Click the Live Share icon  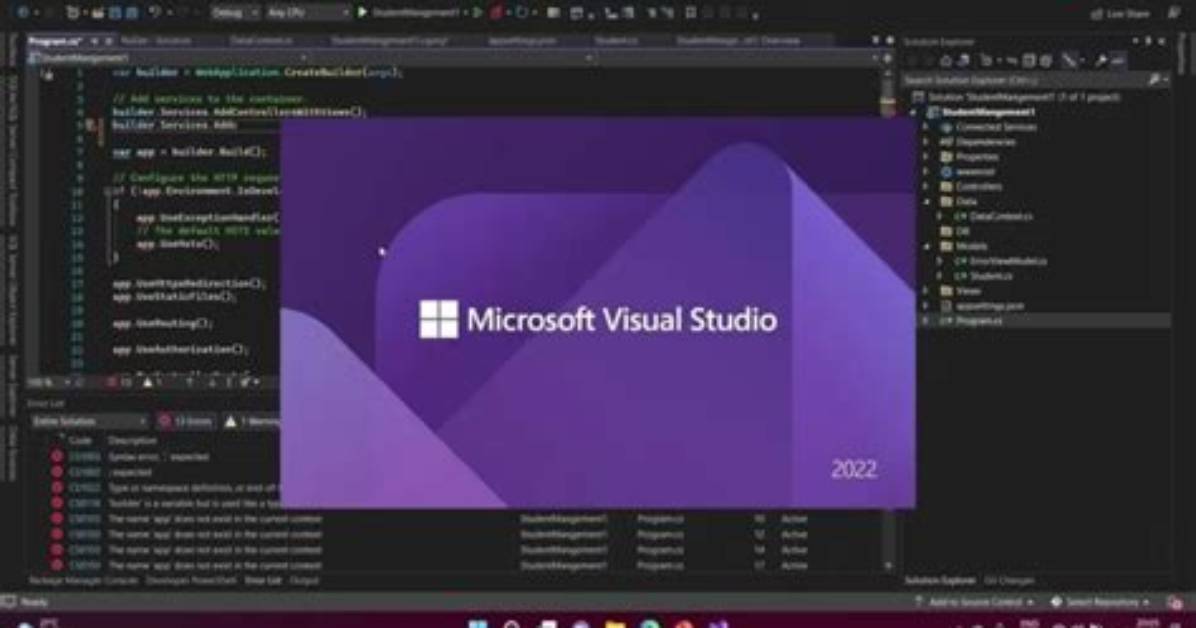[1098, 14]
